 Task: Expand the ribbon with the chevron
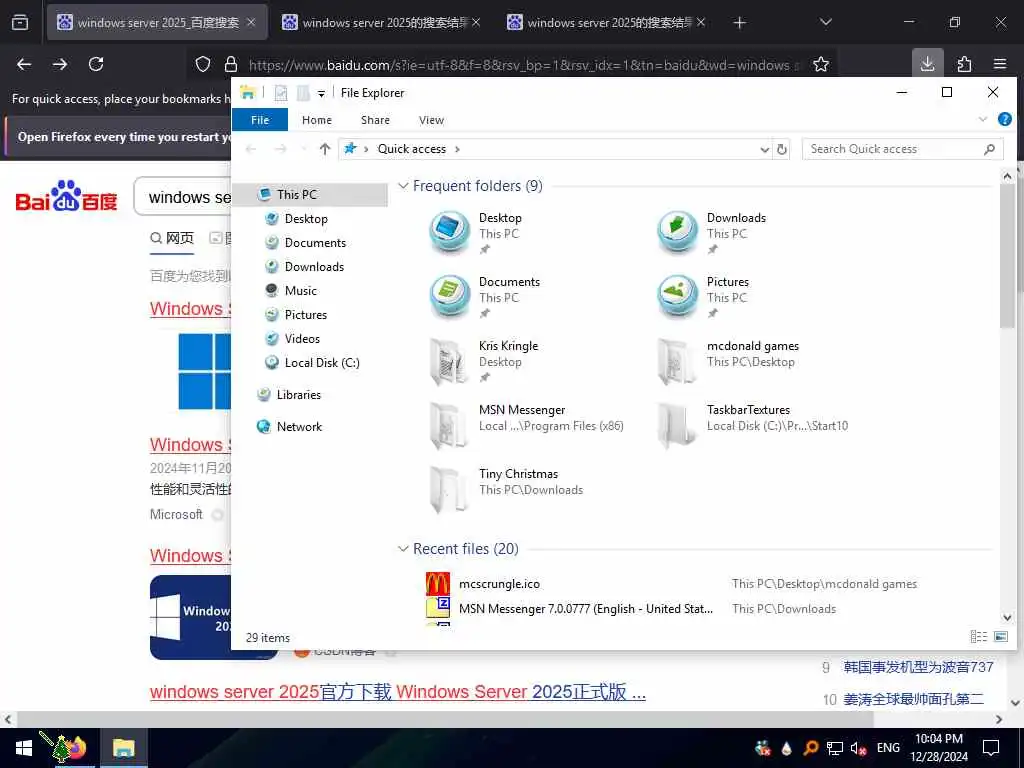tap(983, 120)
